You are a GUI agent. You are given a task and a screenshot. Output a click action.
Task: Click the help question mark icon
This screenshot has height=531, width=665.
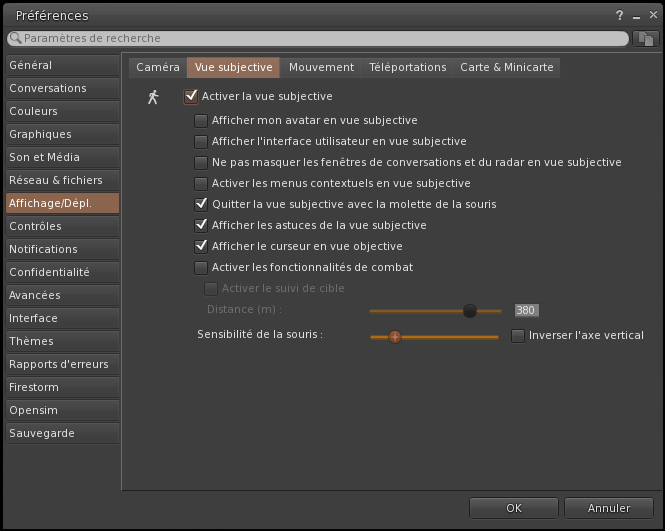coord(621,15)
